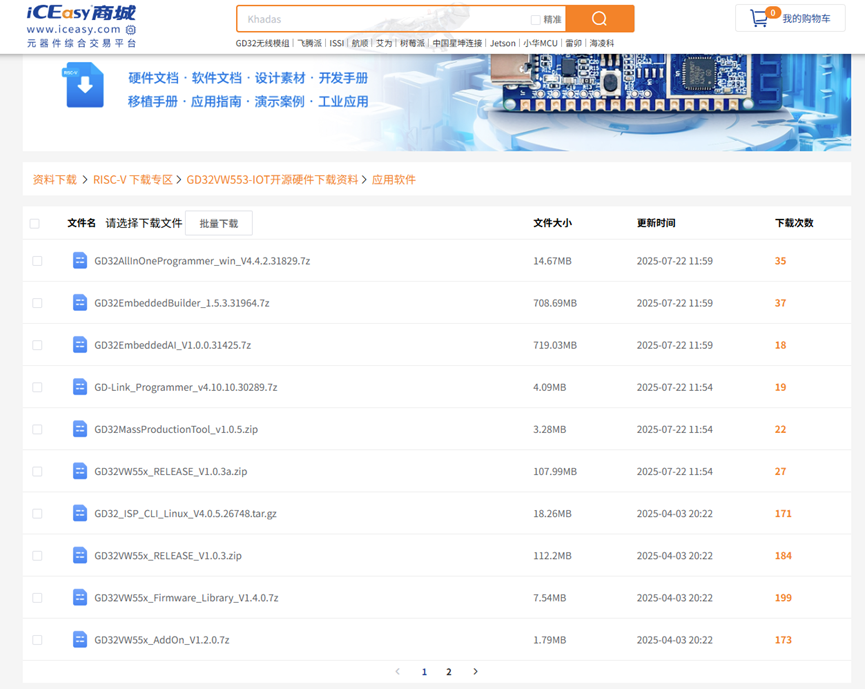Click the file icon for GD-Link_Programmer
Viewport: 865px width, 689px height.
(x=80, y=387)
